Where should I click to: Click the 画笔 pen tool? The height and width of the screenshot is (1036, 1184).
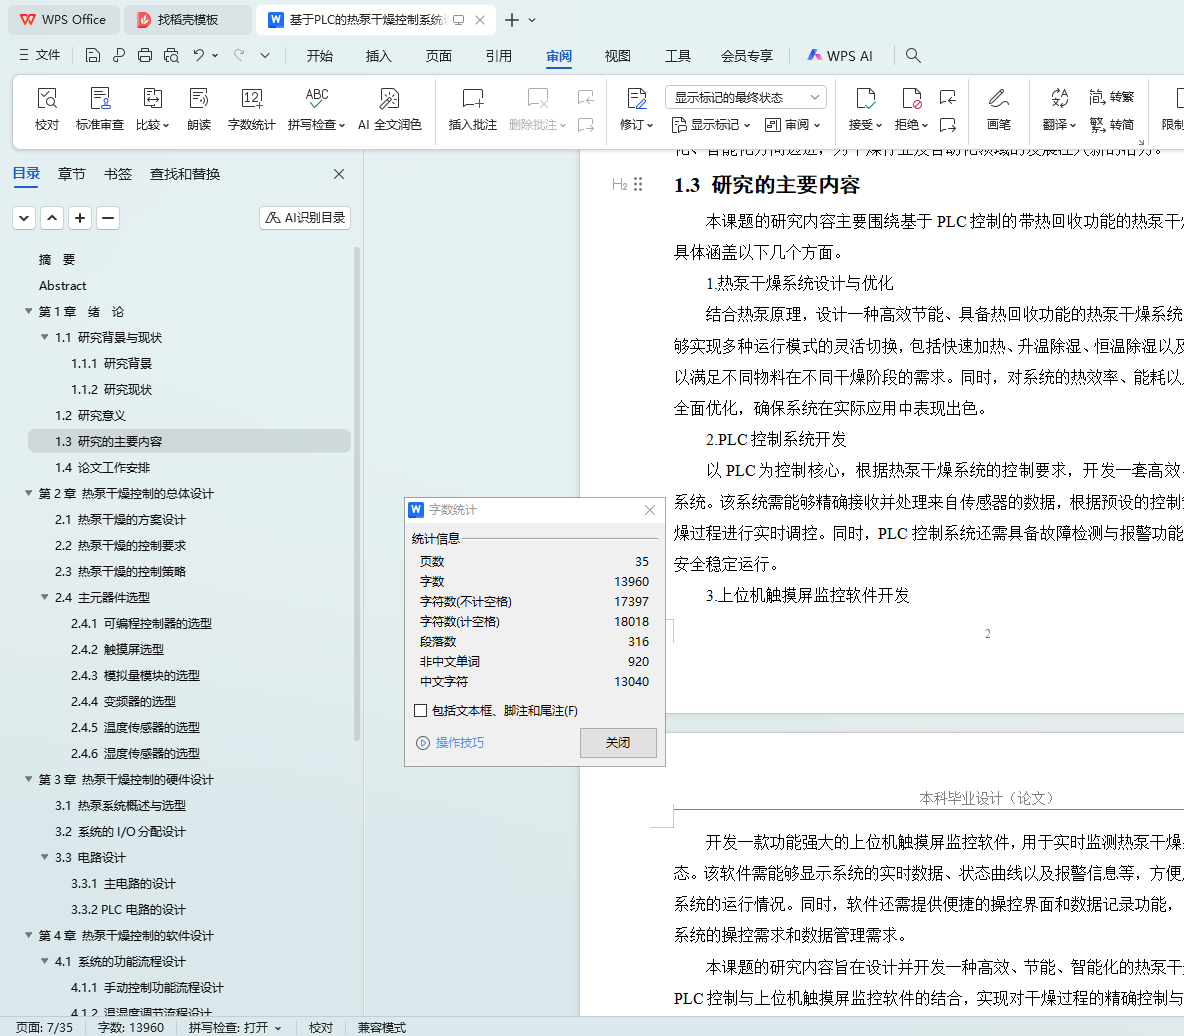pyautogui.click(x=998, y=109)
